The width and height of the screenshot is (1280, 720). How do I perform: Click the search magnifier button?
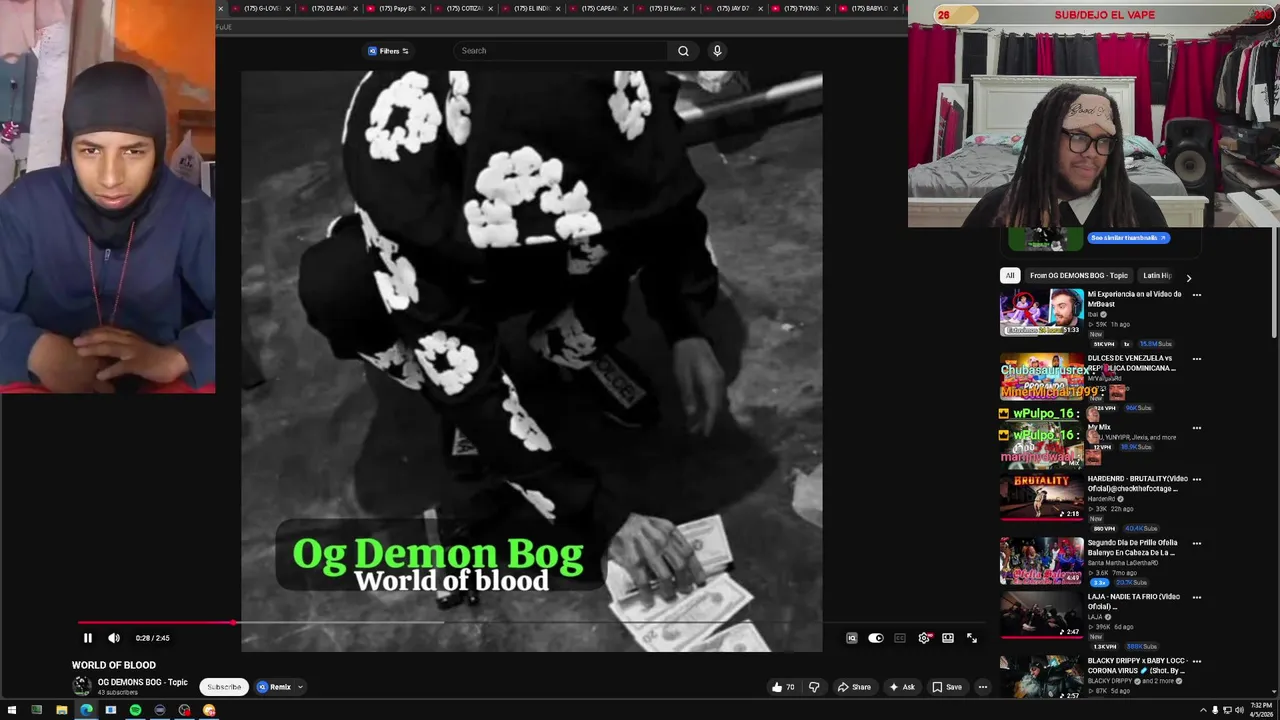(x=683, y=51)
